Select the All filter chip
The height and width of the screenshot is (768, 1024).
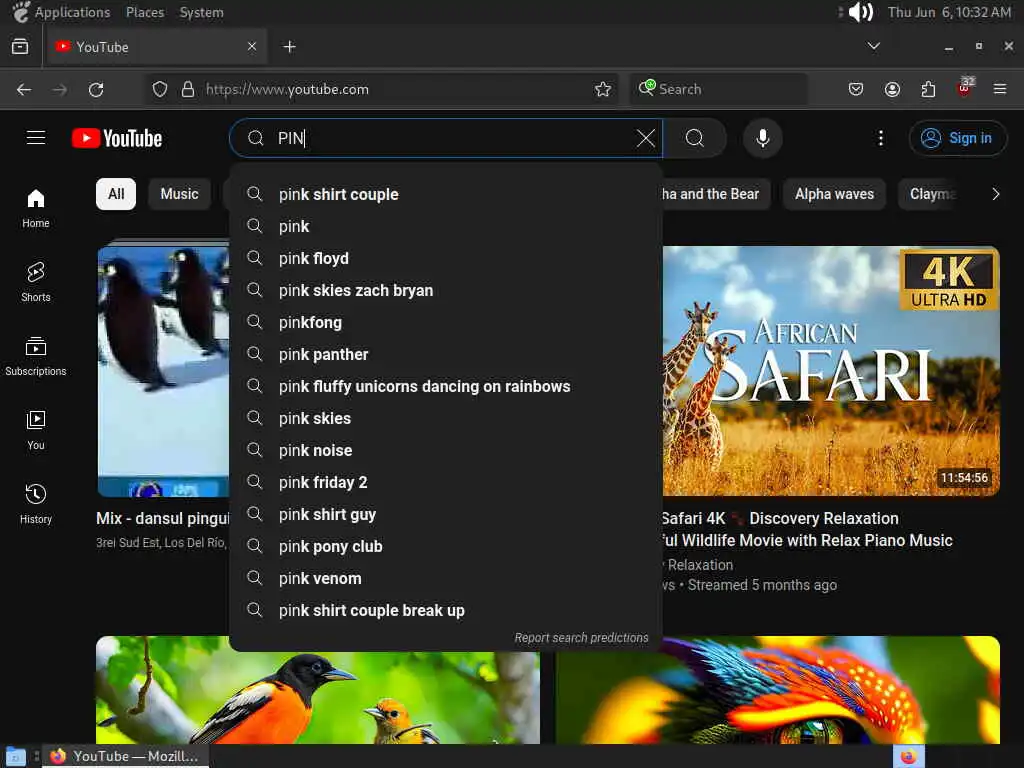(116, 194)
